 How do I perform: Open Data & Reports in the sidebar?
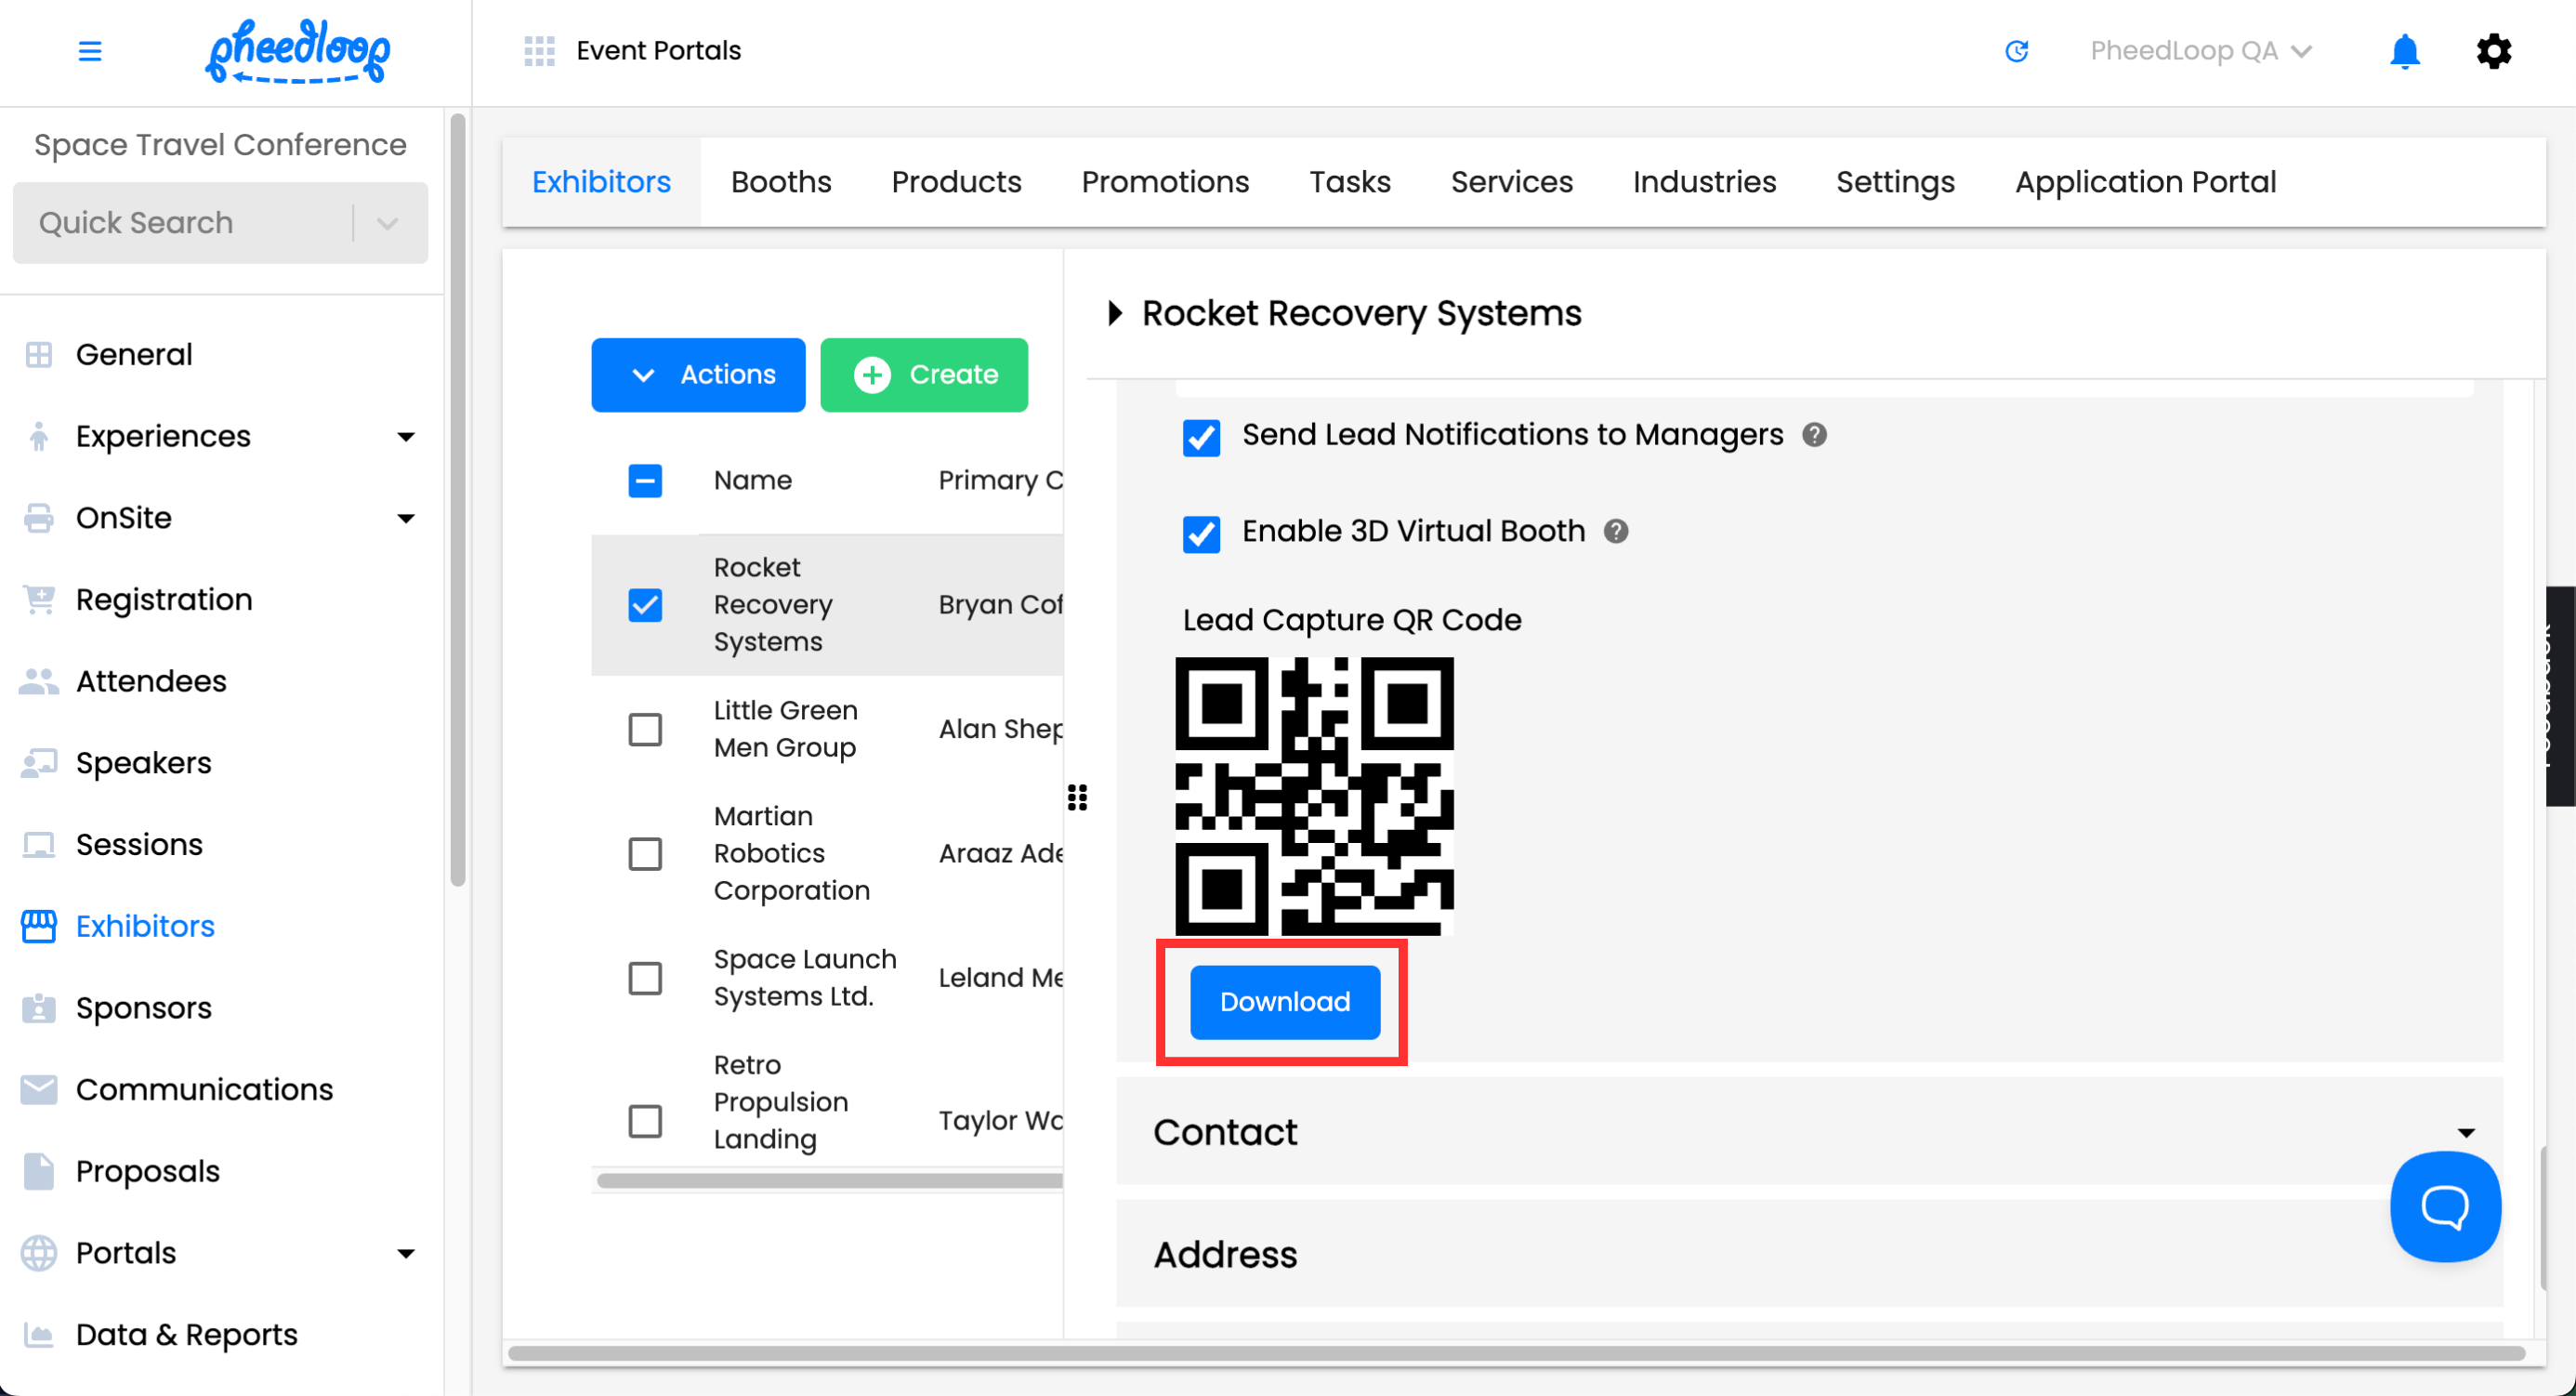tap(186, 1335)
